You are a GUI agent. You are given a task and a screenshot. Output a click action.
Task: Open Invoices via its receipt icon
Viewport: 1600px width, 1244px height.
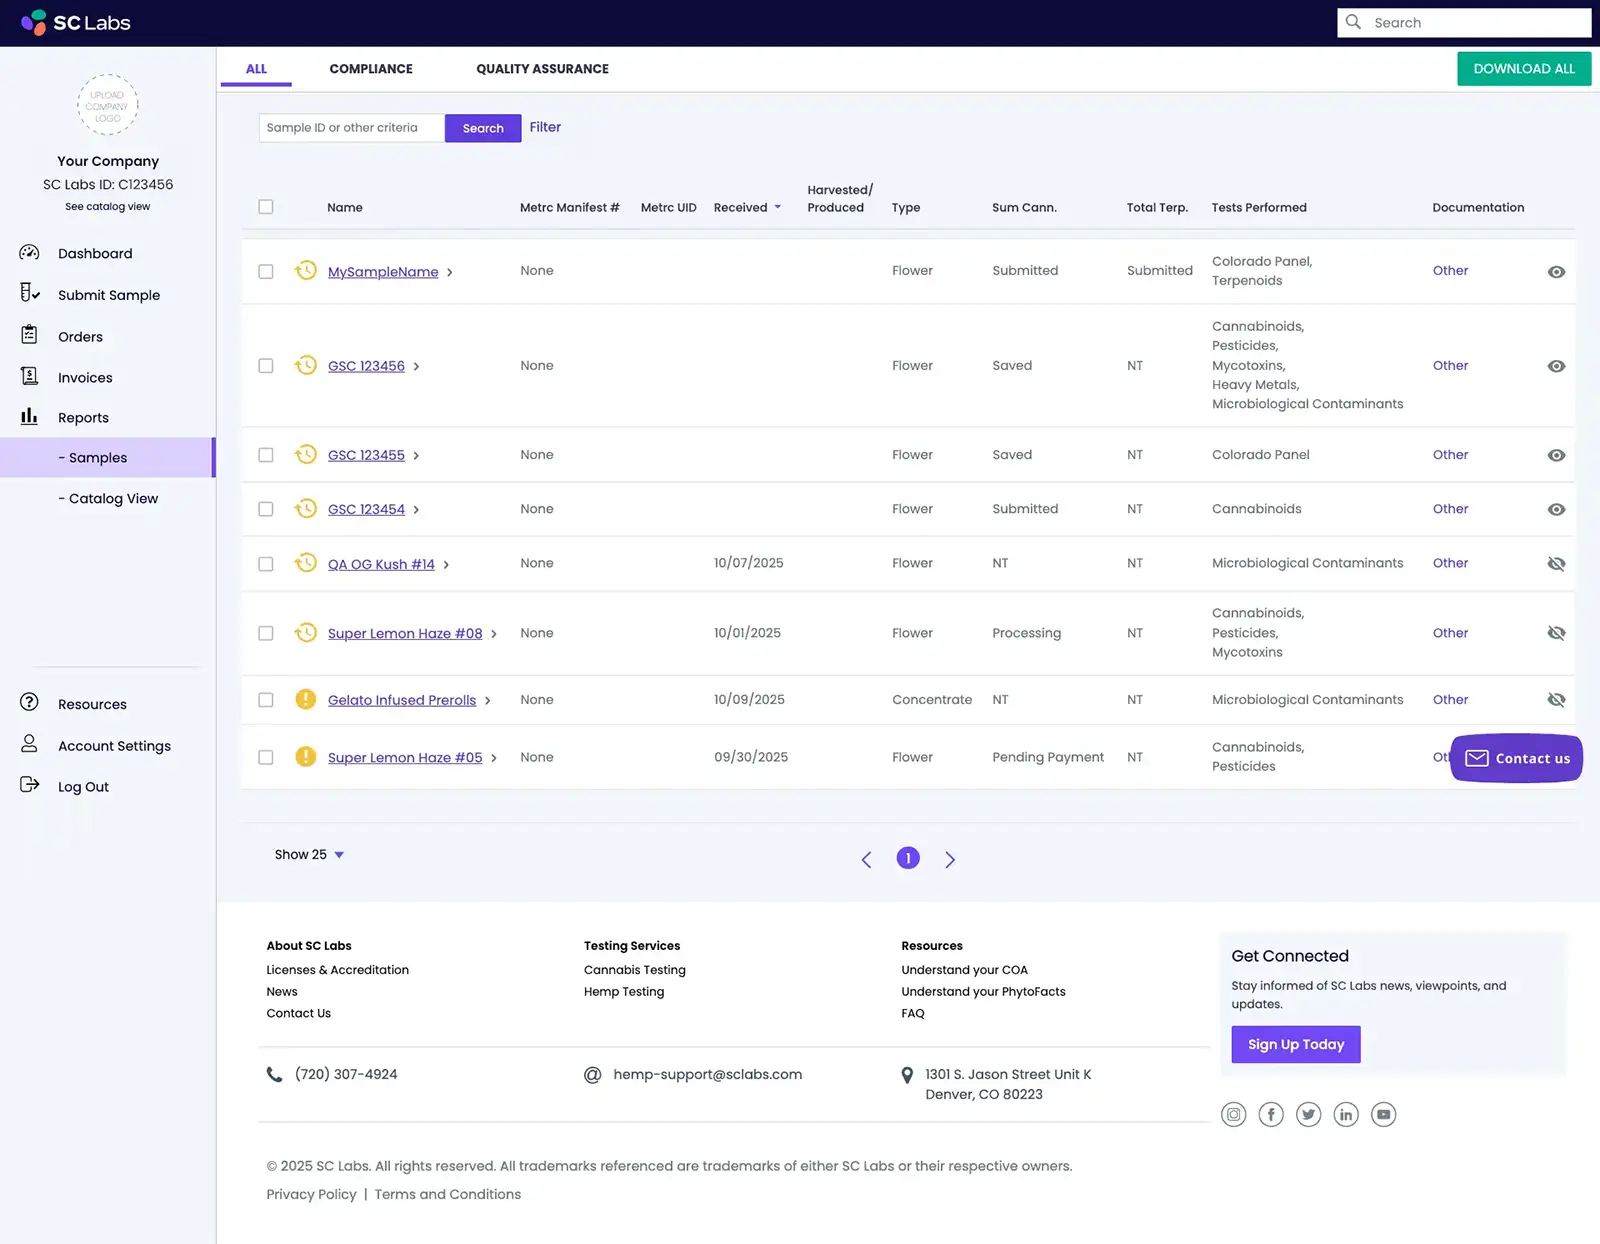click(x=29, y=376)
